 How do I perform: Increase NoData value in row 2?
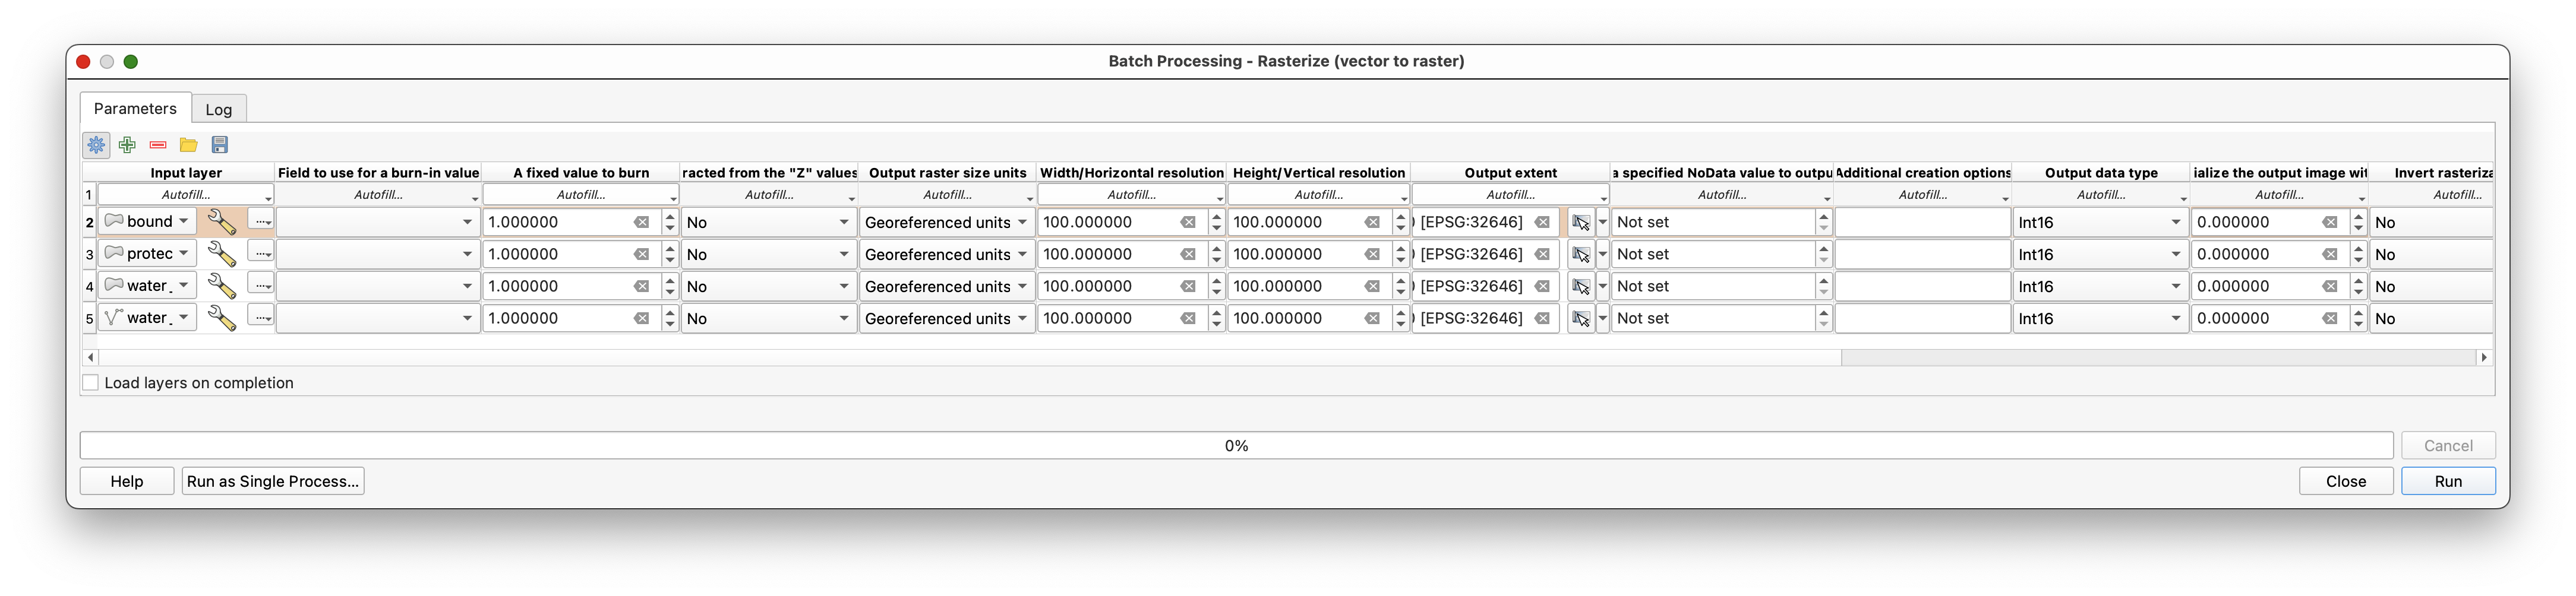pos(1824,216)
